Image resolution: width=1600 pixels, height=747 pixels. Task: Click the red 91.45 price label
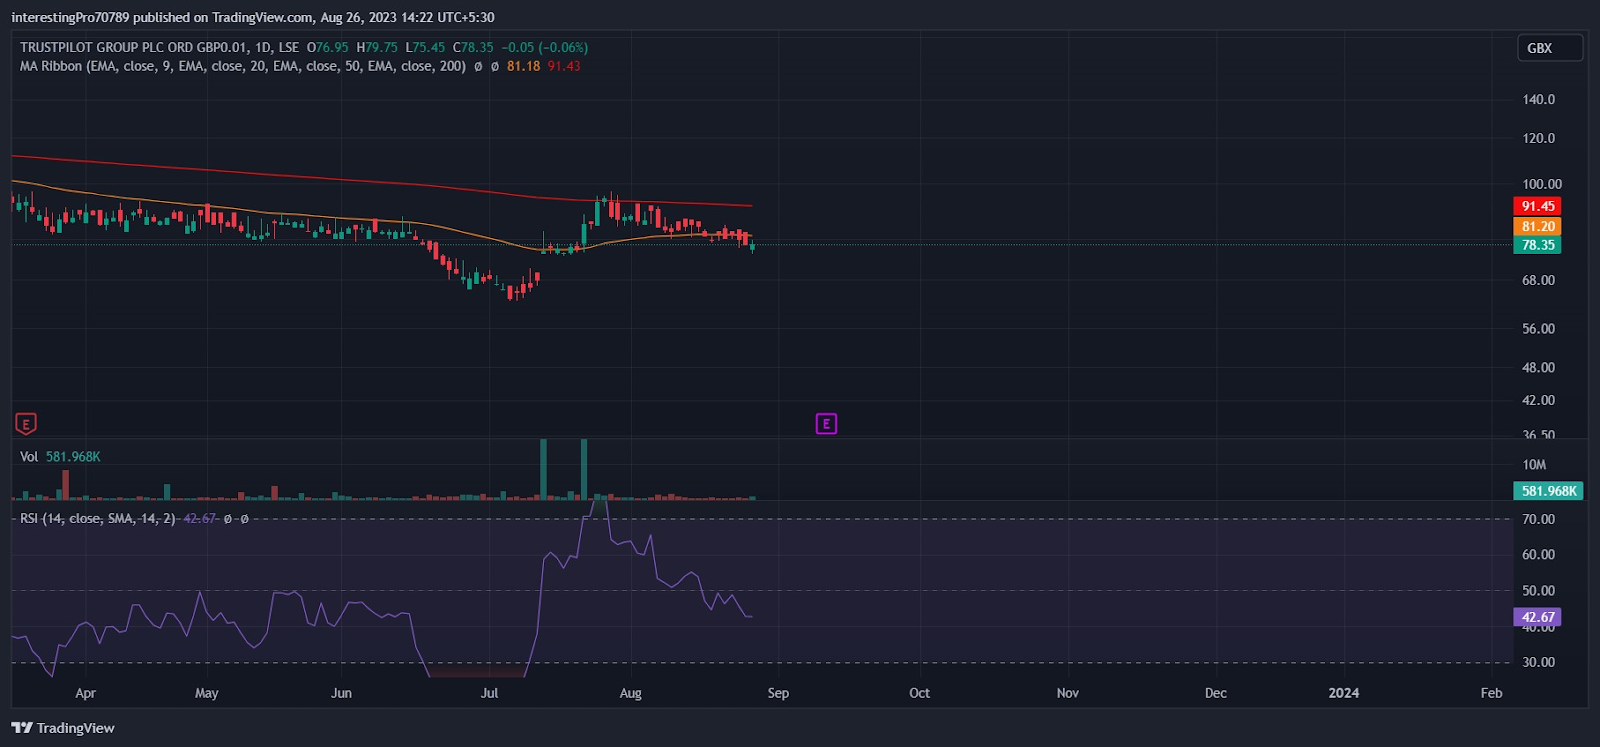1537,206
